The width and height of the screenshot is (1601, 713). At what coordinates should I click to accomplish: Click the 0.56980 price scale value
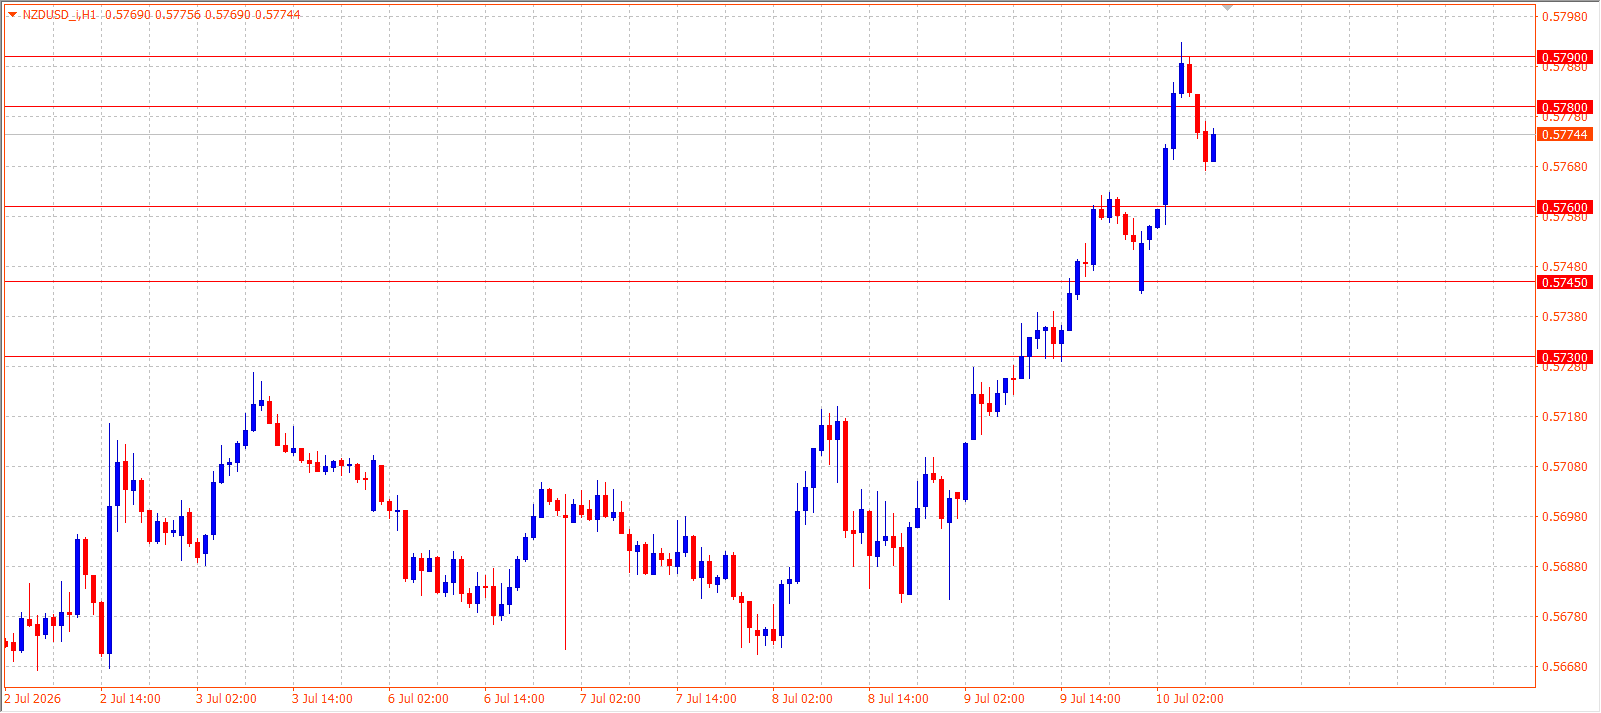(x=1564, y=517)
